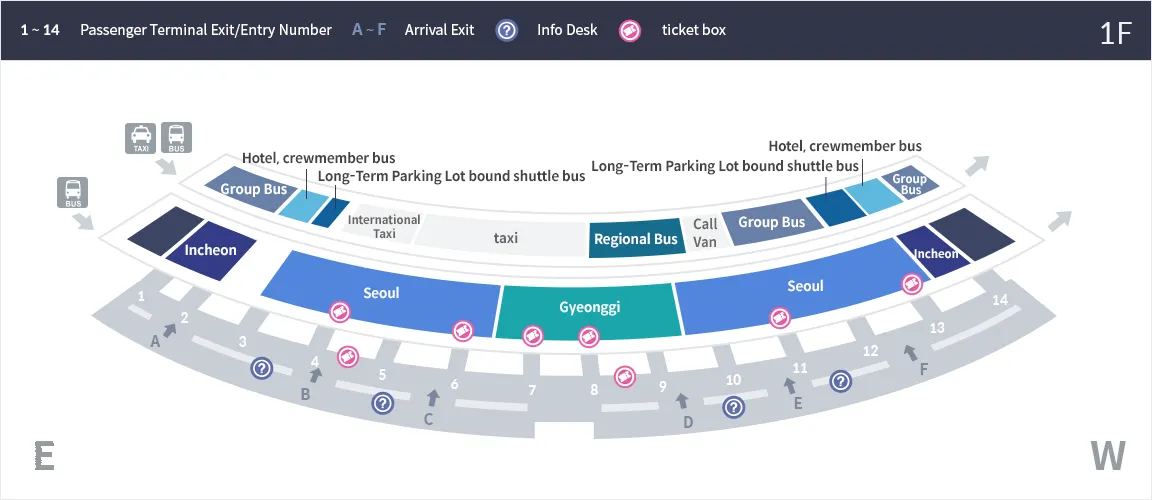Select the International Taxi zone

[382, 226]
